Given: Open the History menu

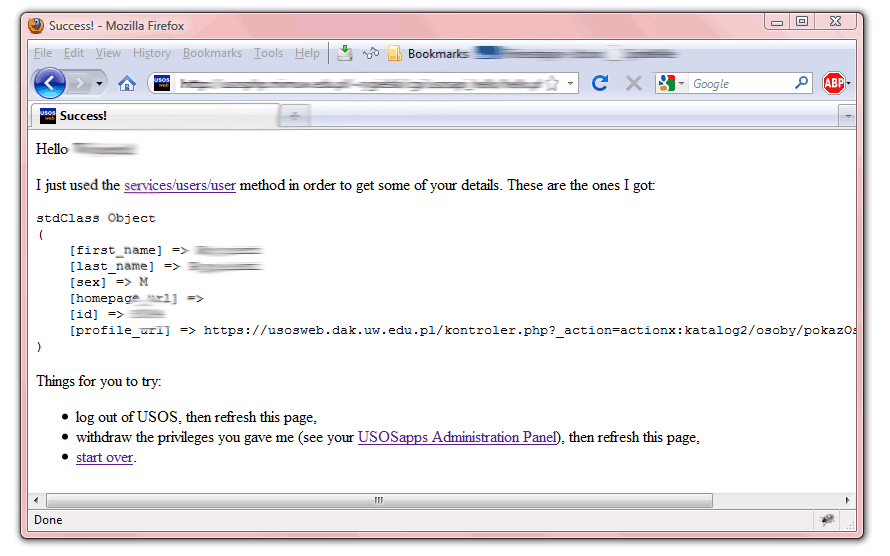Looking at the screenshot, I should coord(151,53).
